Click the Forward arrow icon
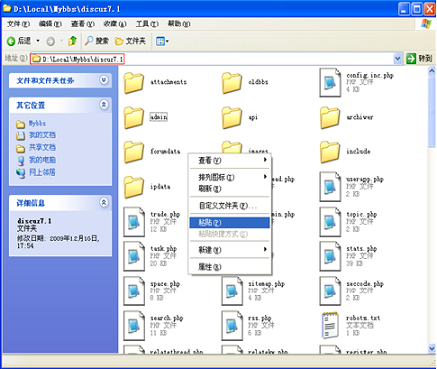Viewport: 437px width, 369px height. [50, 41]
